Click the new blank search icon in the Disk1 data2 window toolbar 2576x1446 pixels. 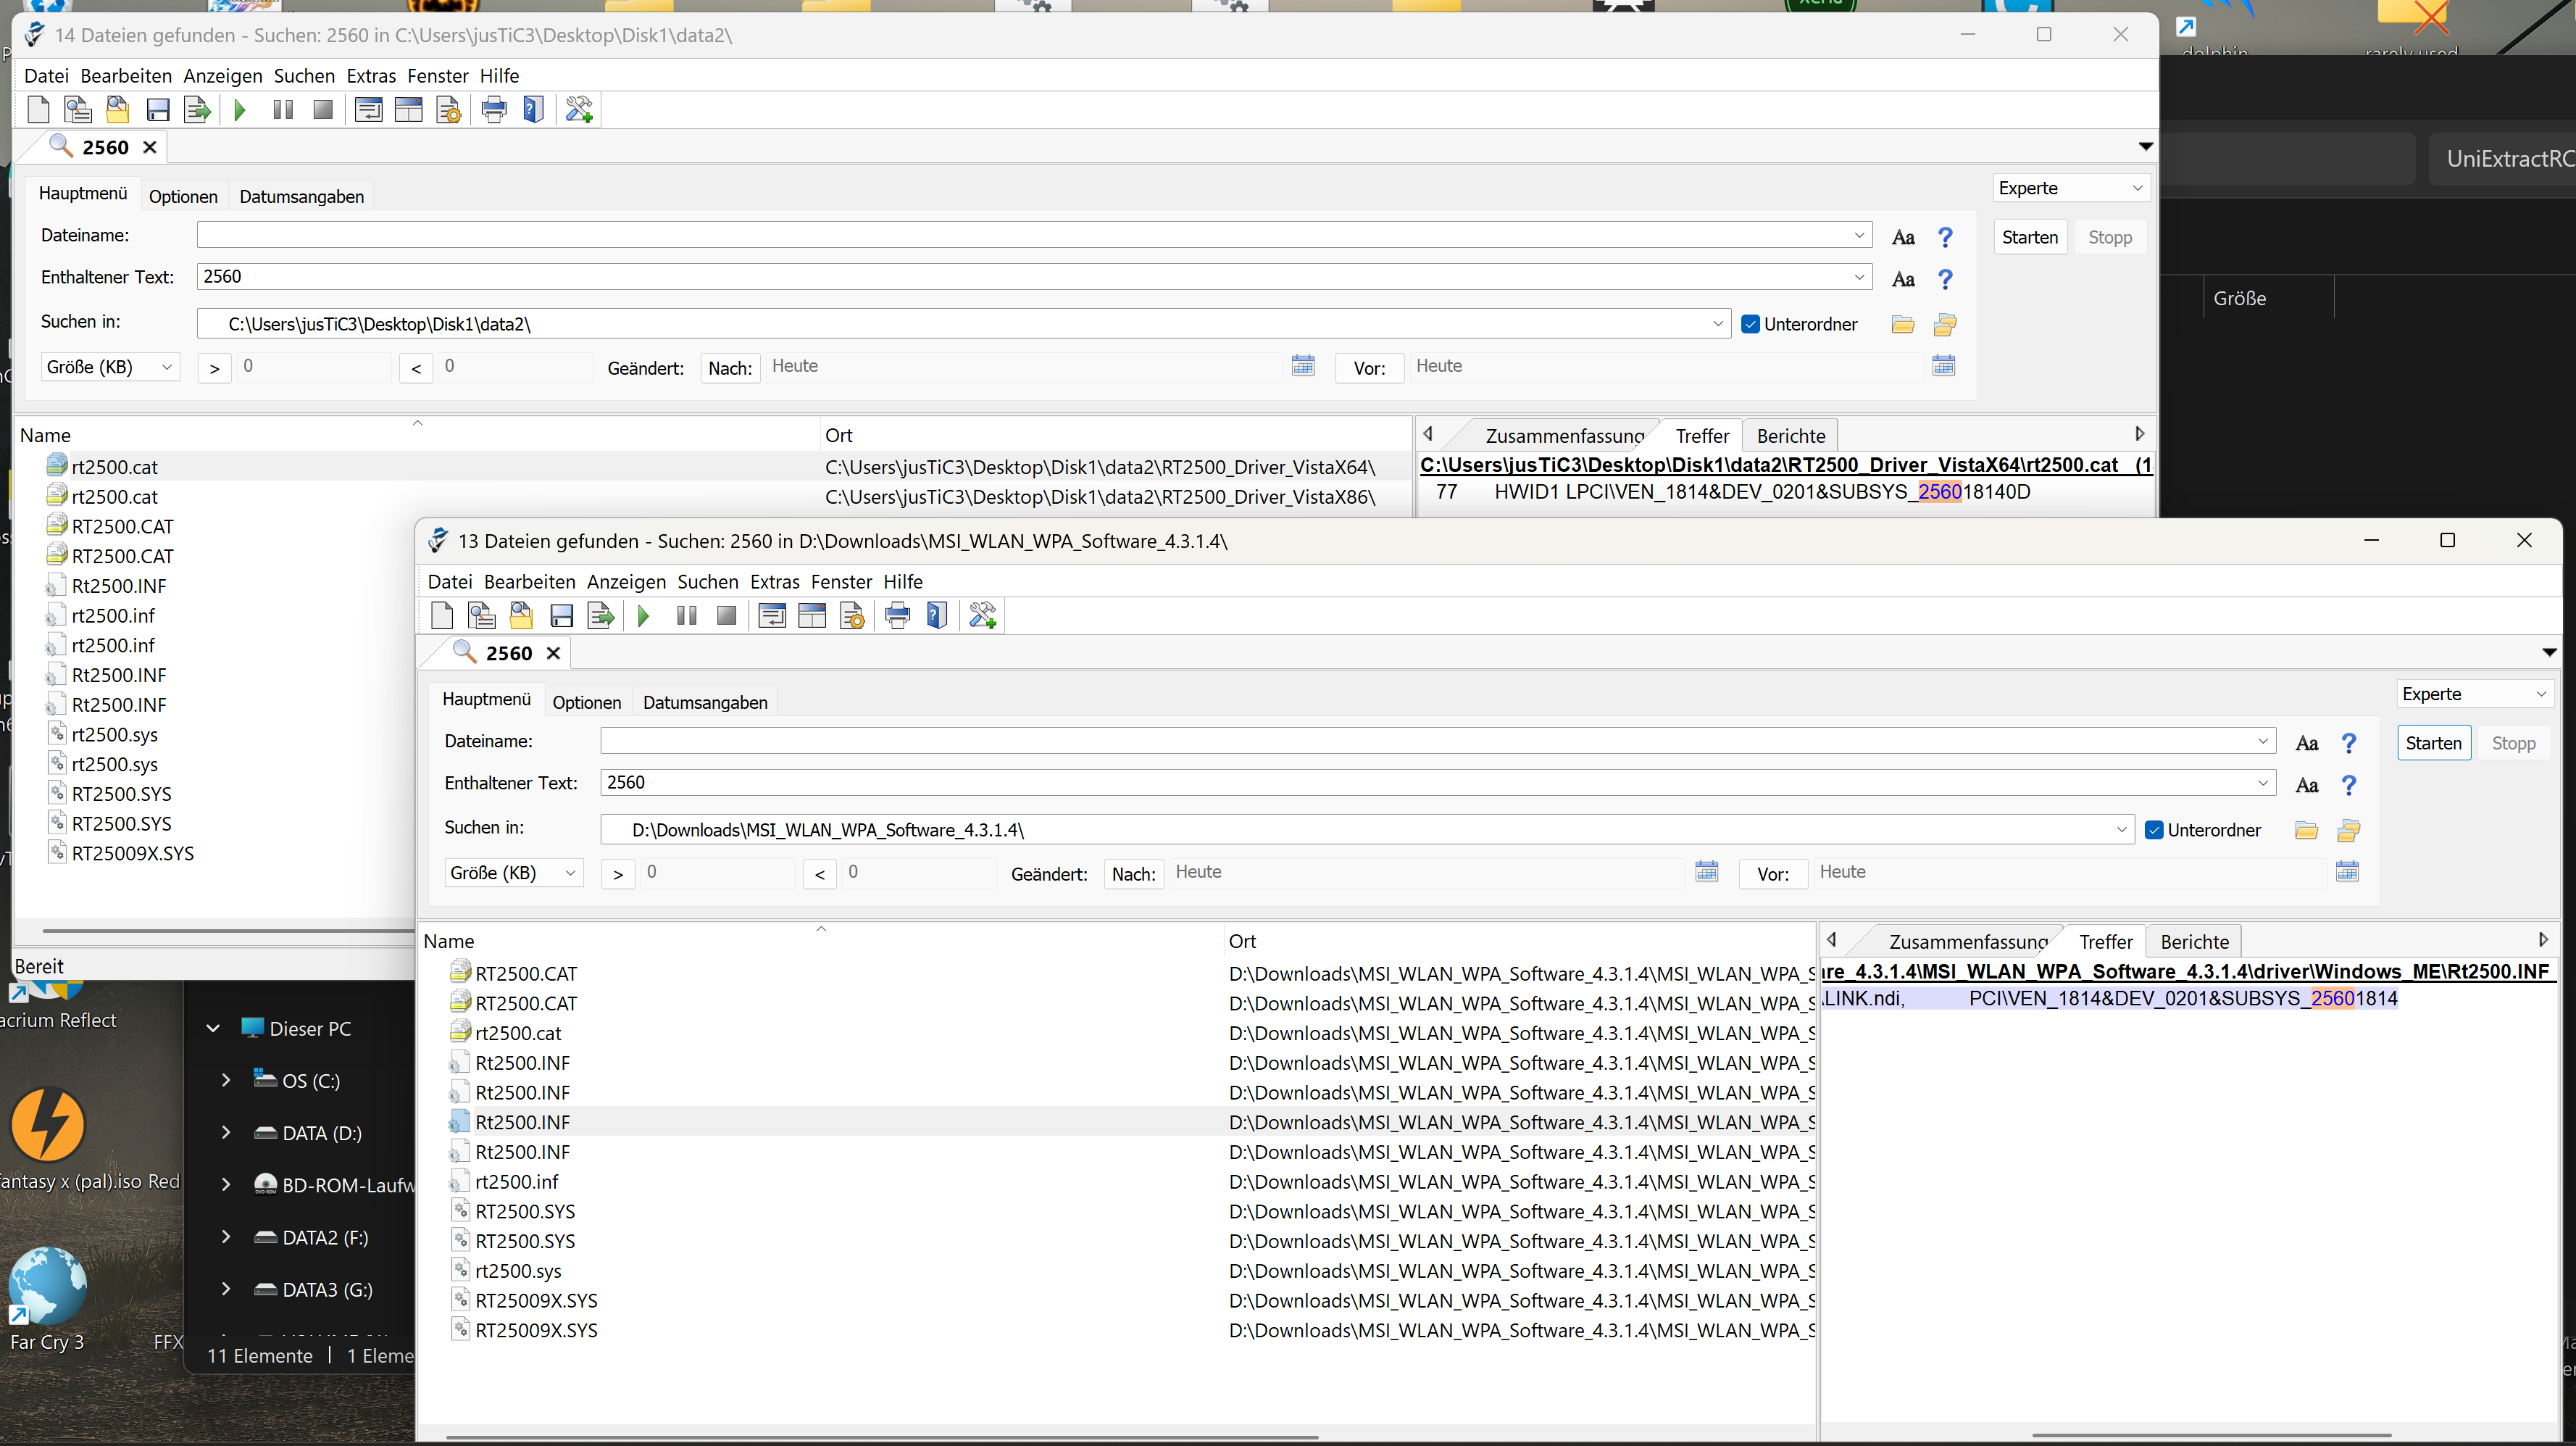[x=38, y=110]
